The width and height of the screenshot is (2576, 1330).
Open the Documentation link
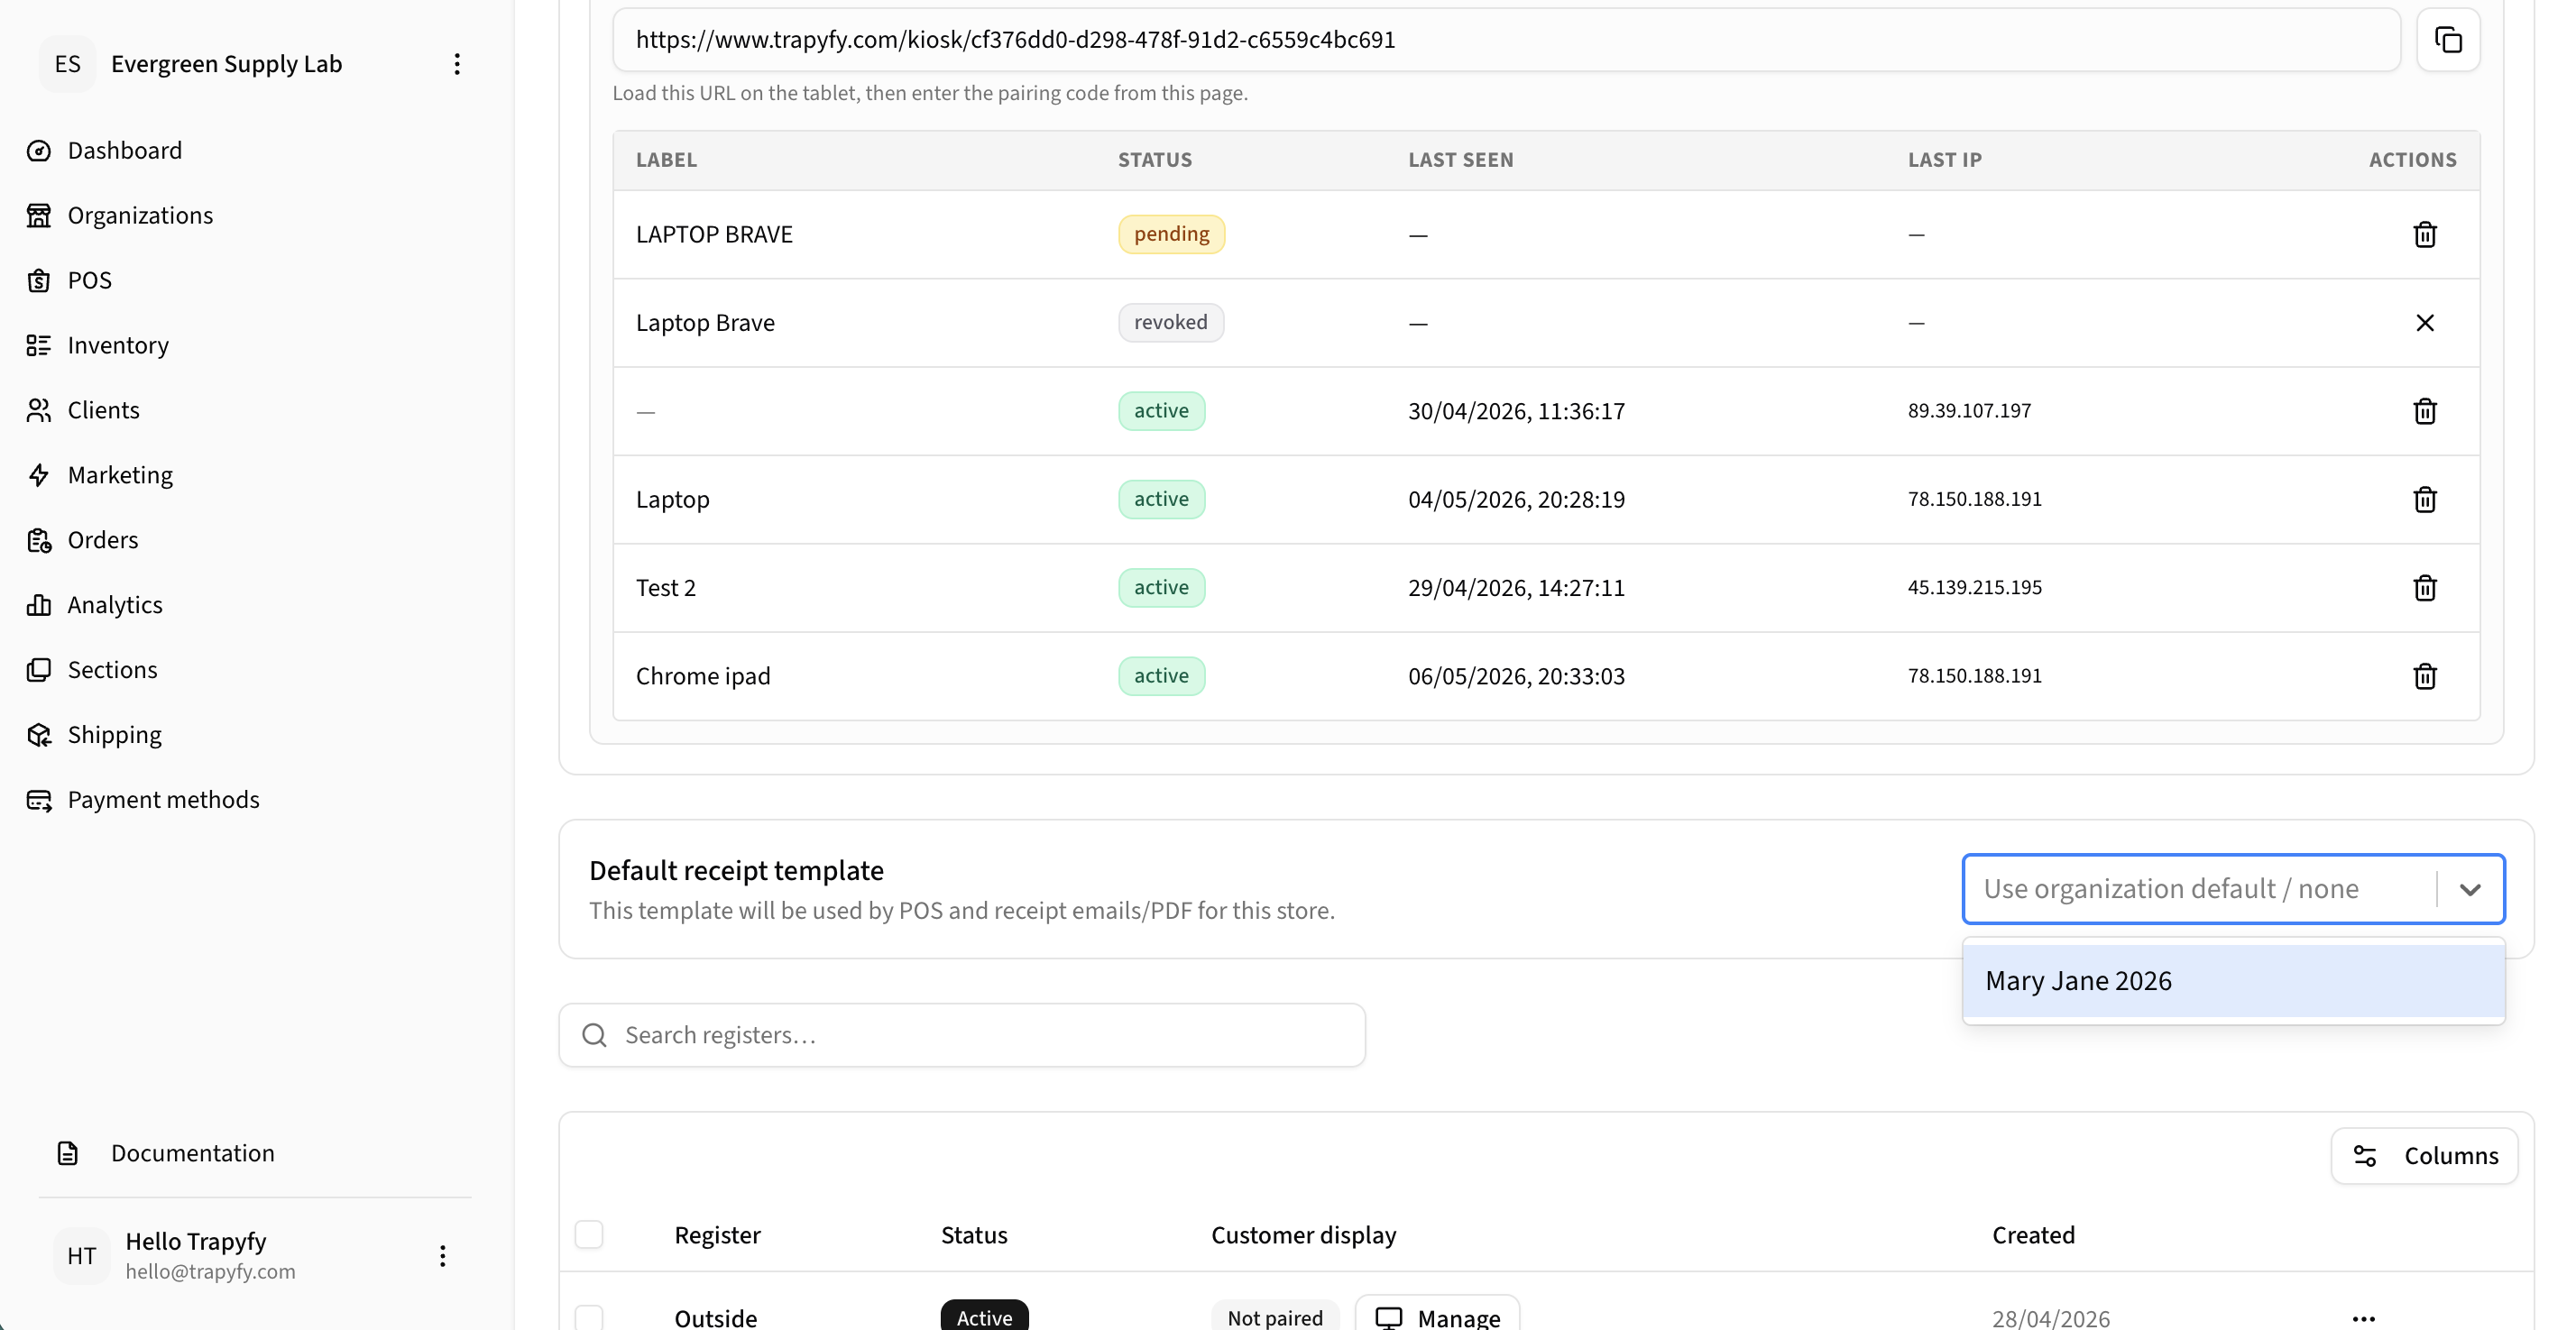[193, 1153]
